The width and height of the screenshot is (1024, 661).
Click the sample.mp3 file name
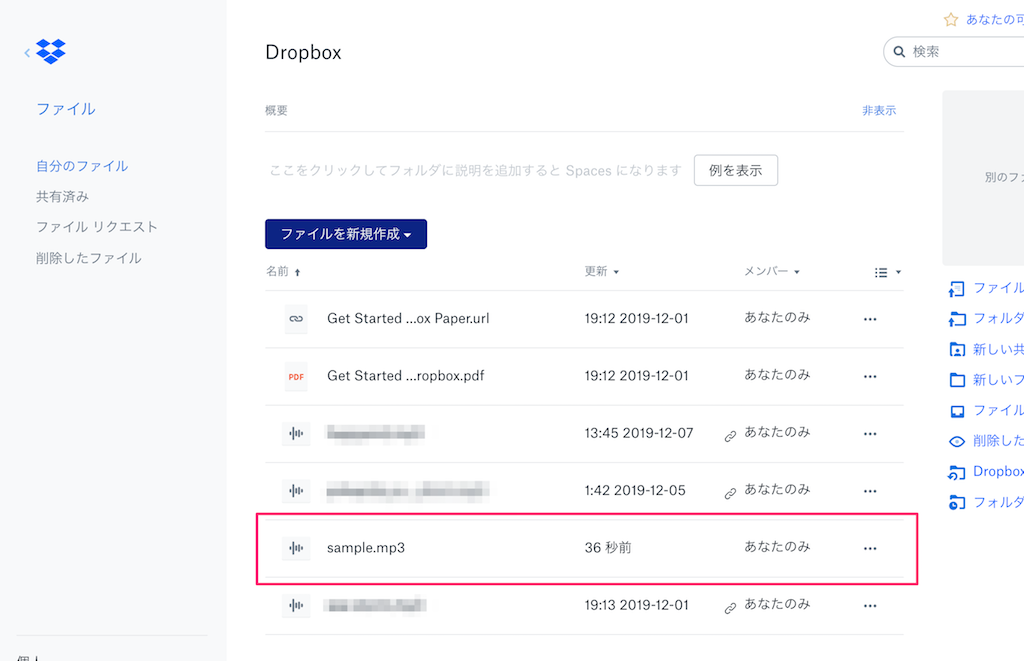pos(366,548)
